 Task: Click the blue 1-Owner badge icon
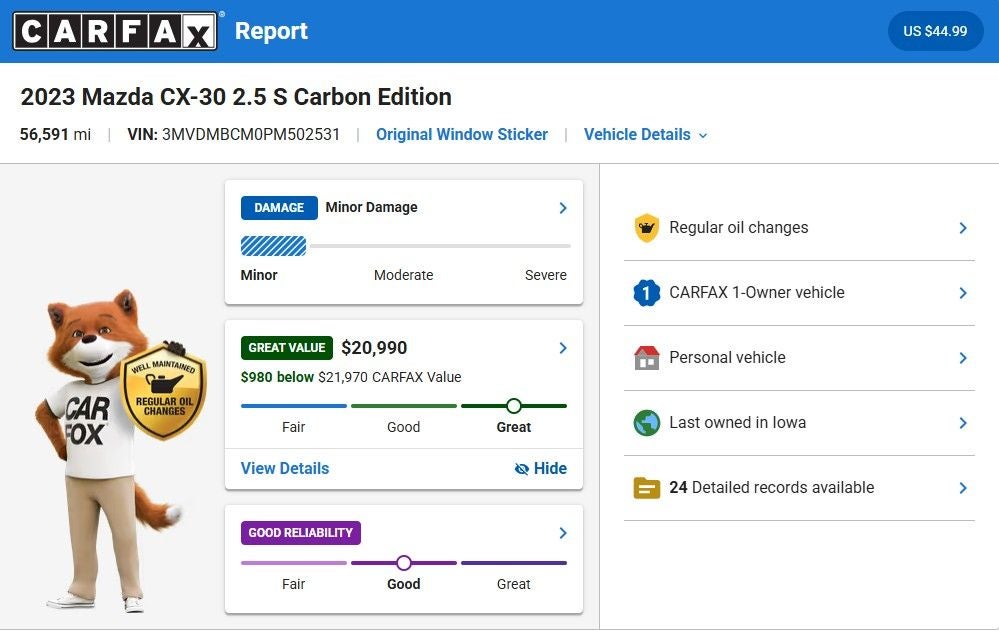click(647, 293)
